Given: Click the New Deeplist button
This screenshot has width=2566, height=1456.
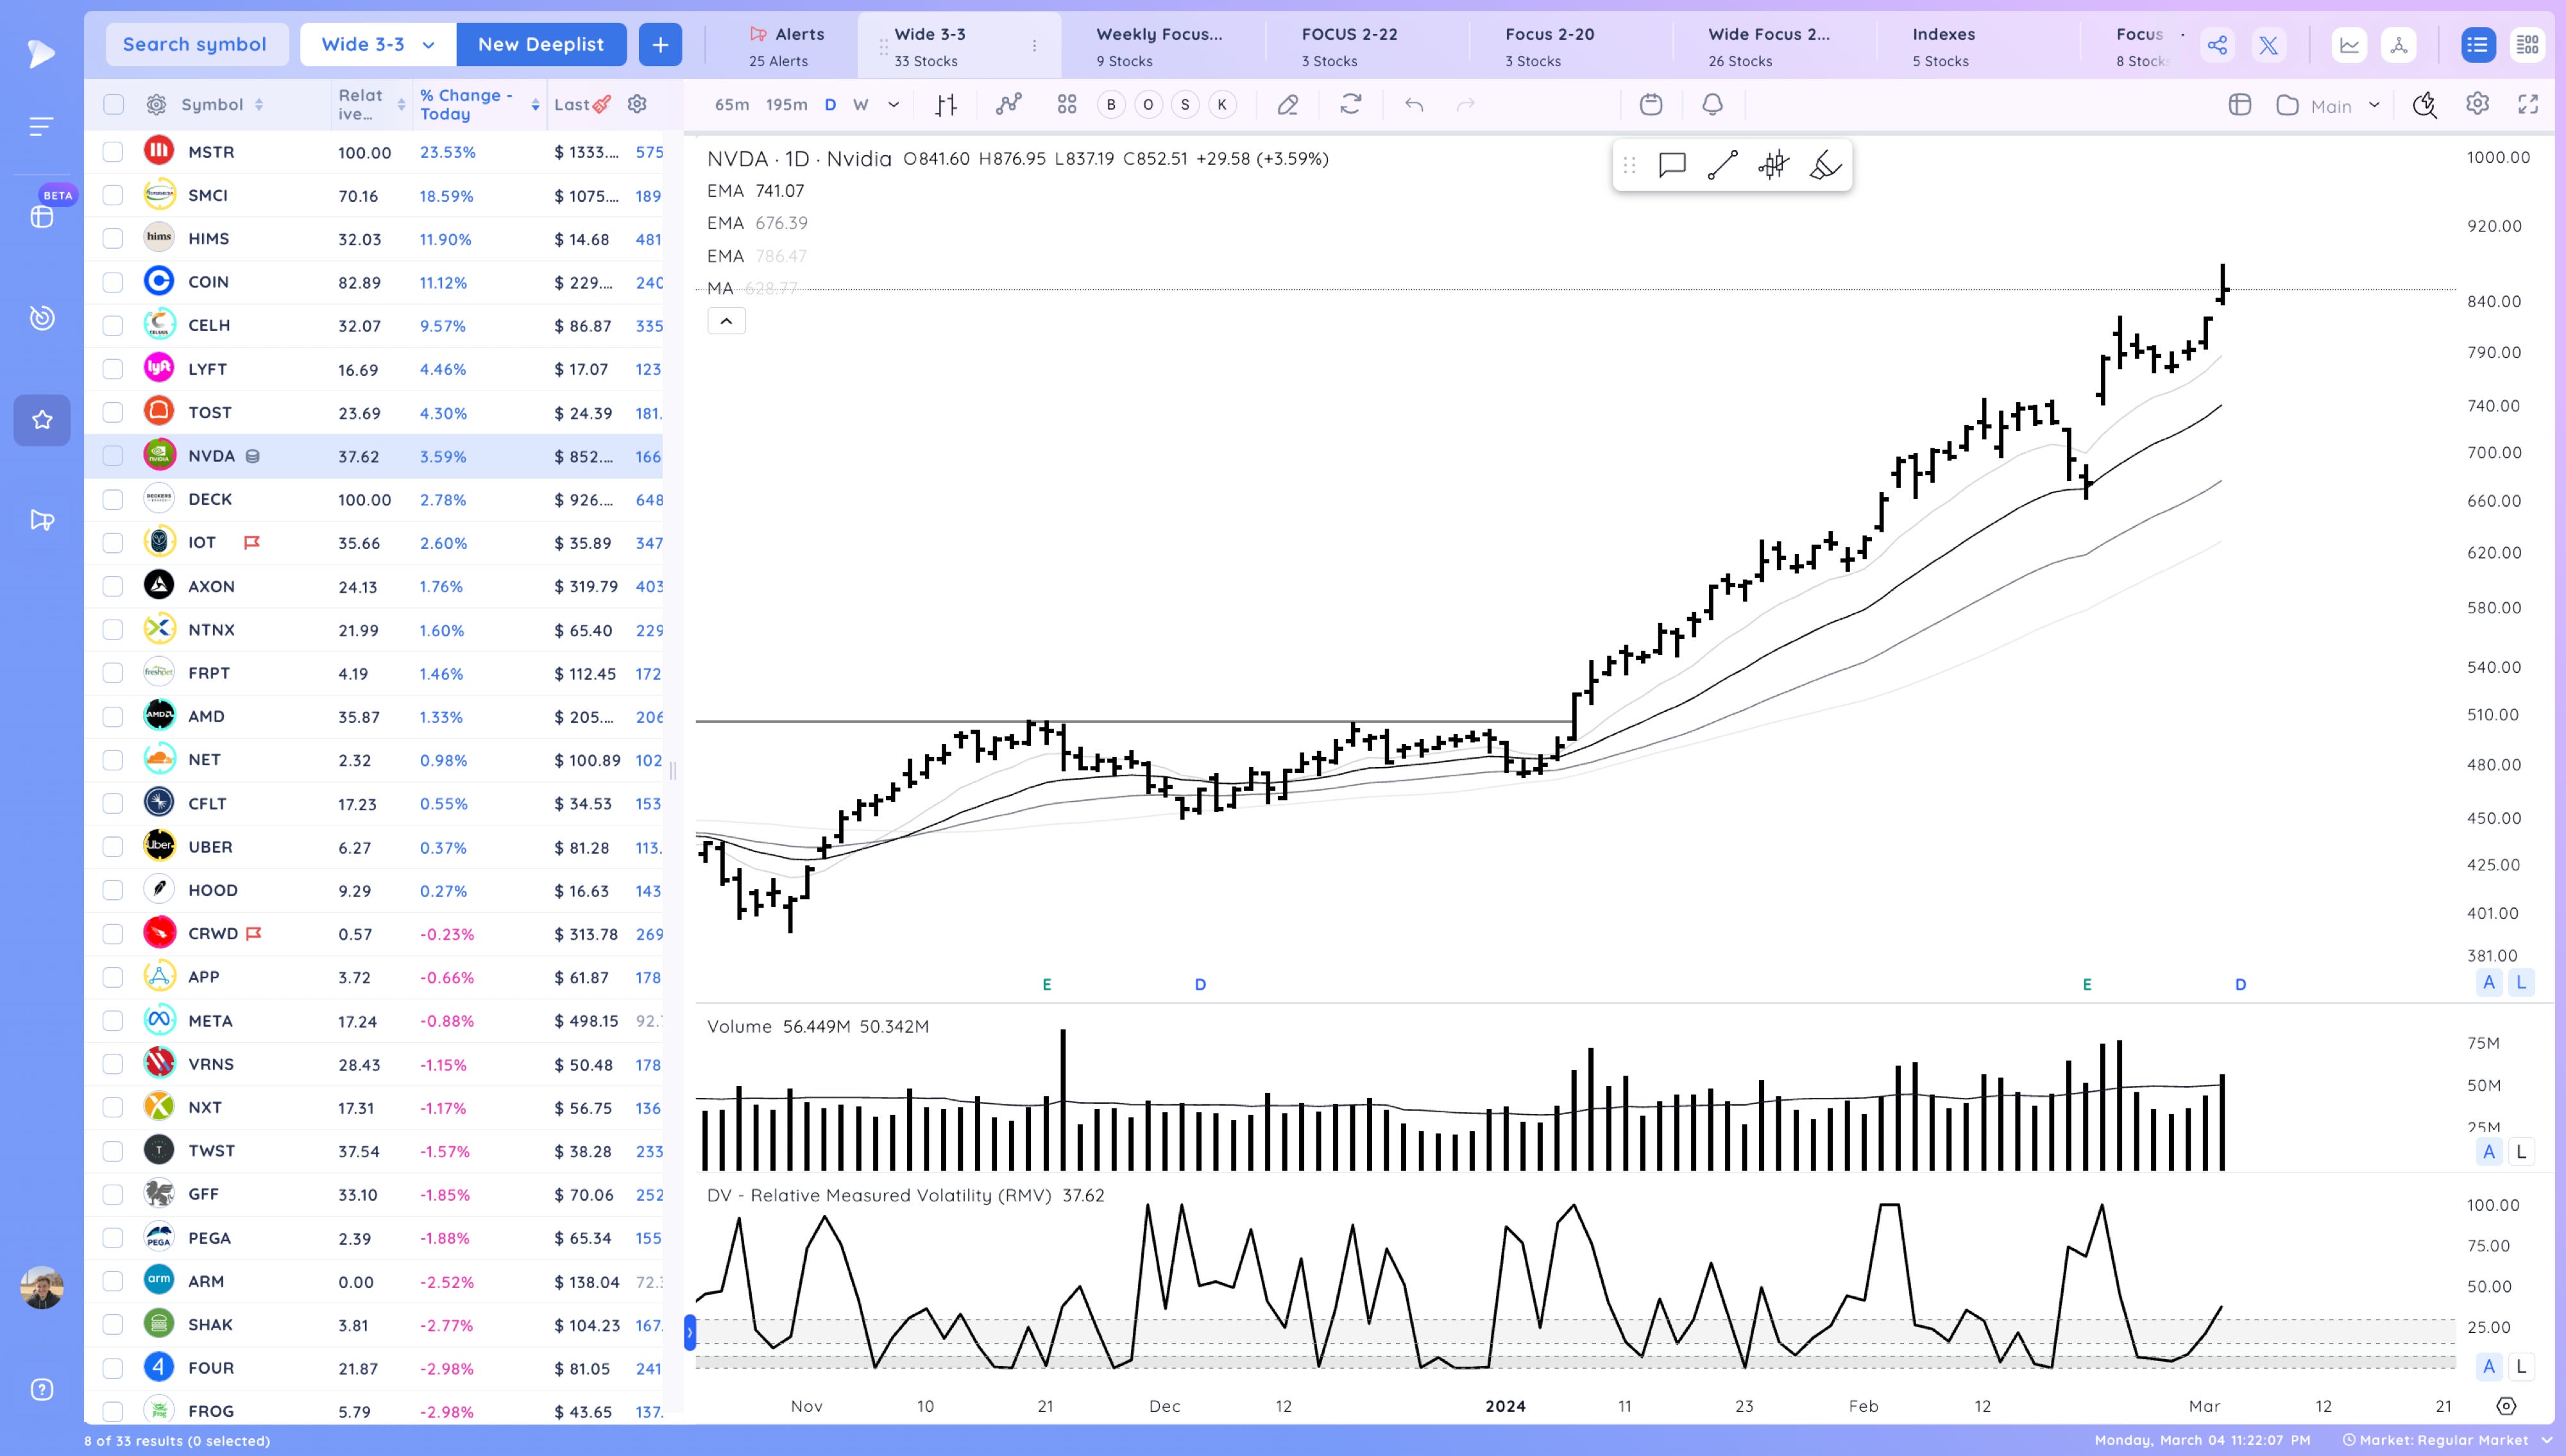Looking at the screenshot, I should click(541, 45).
